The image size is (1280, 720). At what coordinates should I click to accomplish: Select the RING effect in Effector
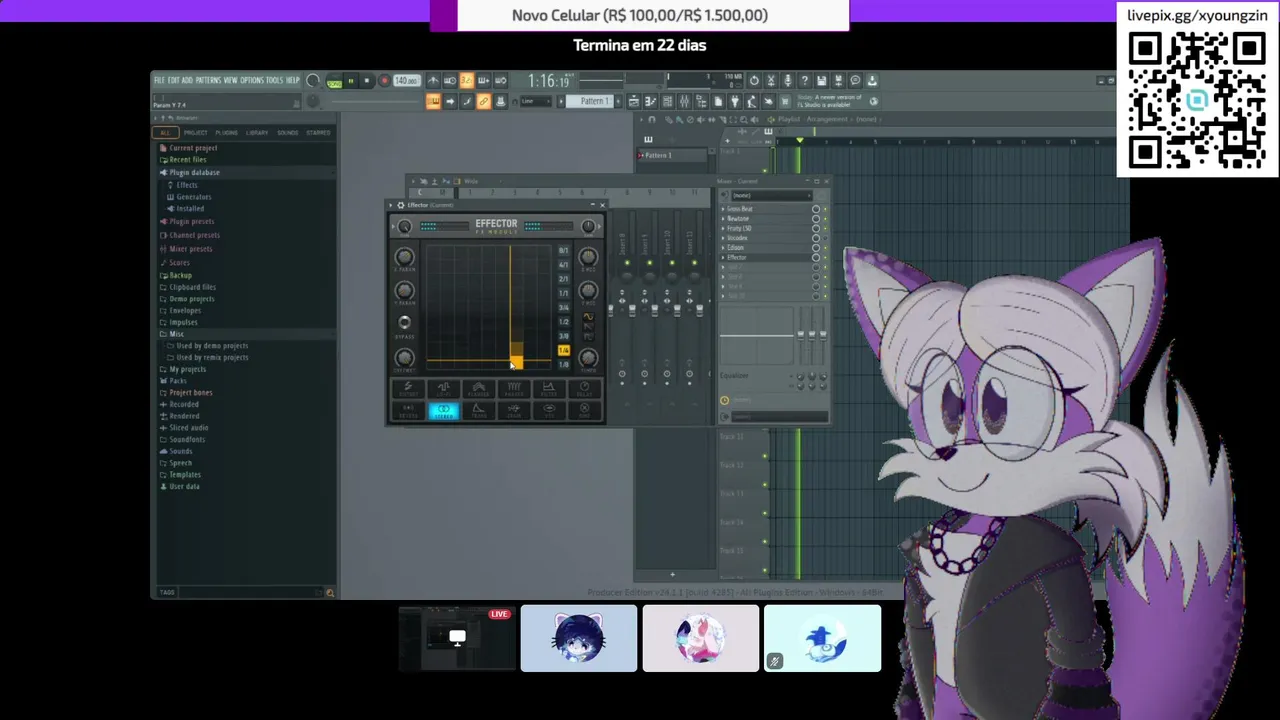pyautogui.click(x=584, y=410)
